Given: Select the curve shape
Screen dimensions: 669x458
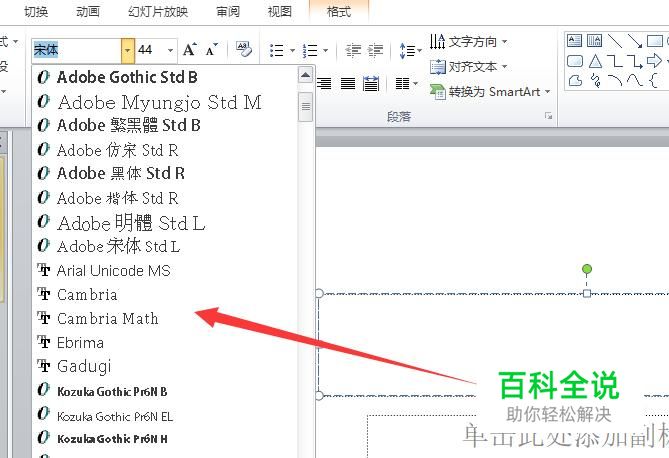Looking at the screenshot, I should 634,80.
